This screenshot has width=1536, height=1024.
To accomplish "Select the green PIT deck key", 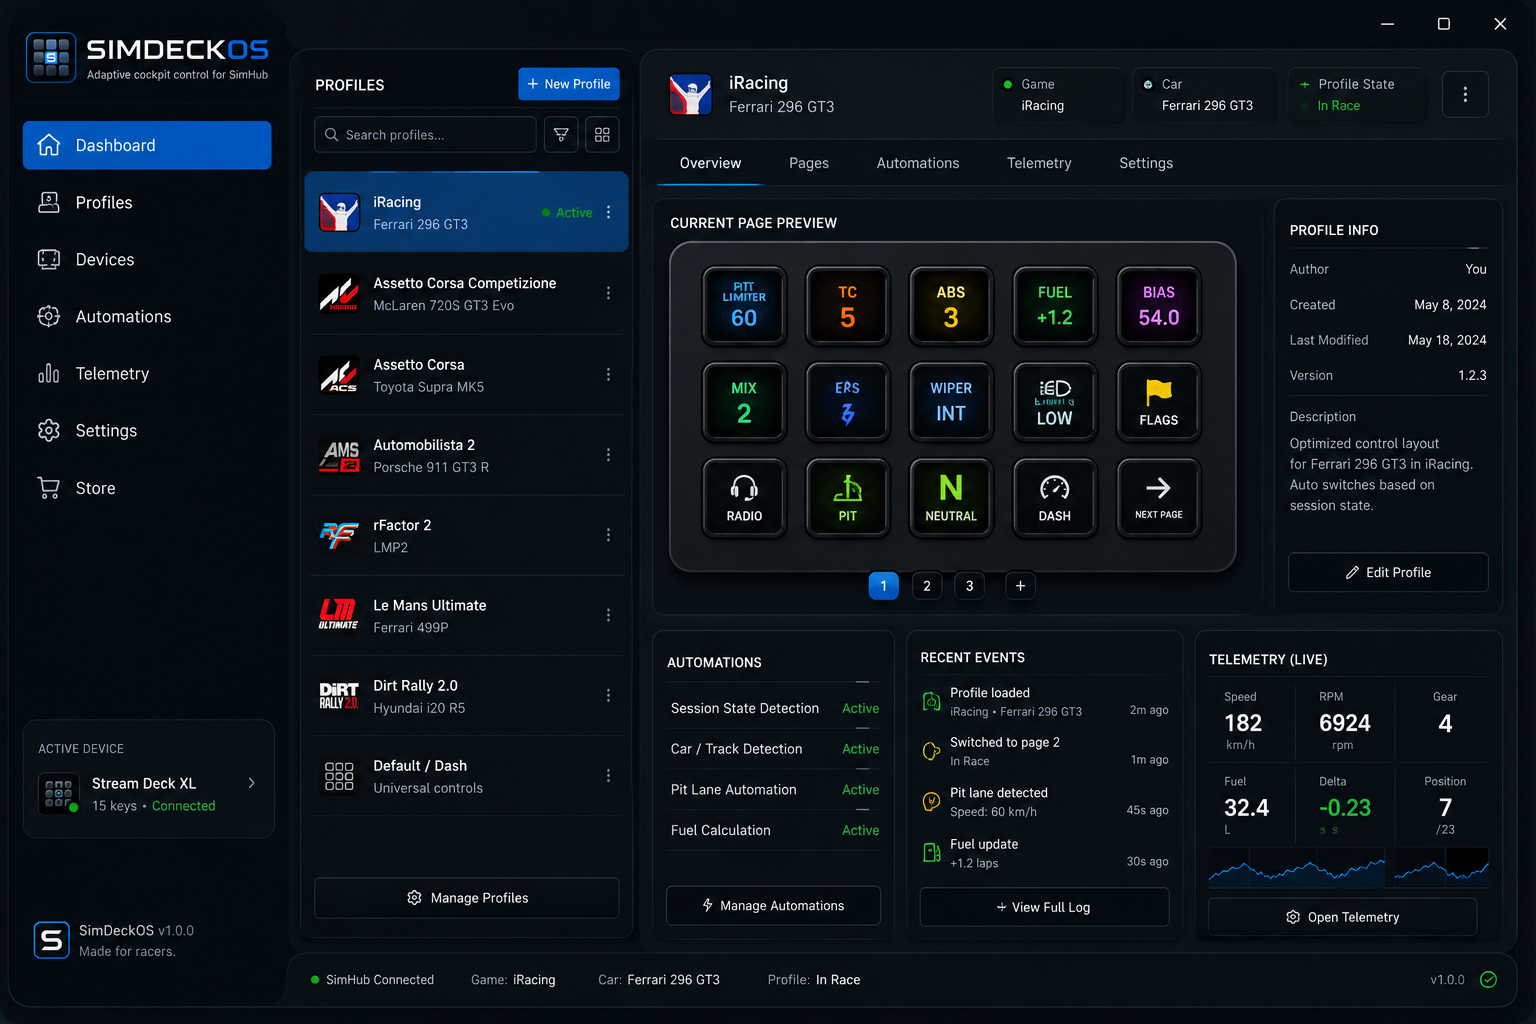I will tap(848, 498).
